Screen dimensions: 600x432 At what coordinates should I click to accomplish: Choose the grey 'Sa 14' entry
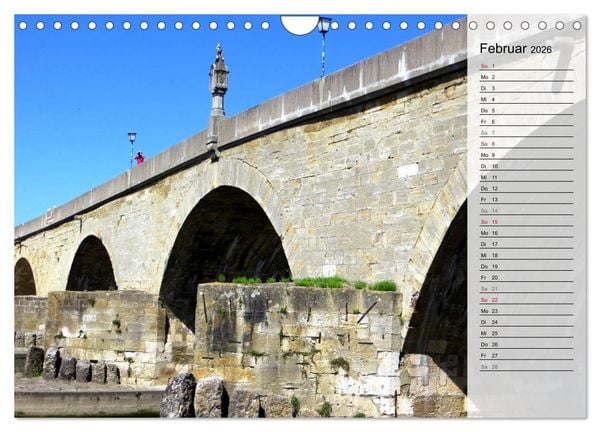point(527,210)
